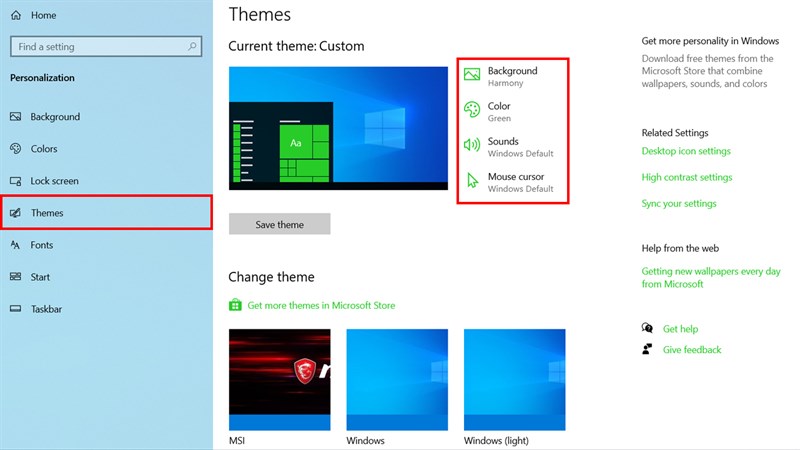The height and width of the screenshot is (450, 800).
Task: Click the Get help link
Action: pyautogui.click(x=680, y=329)
